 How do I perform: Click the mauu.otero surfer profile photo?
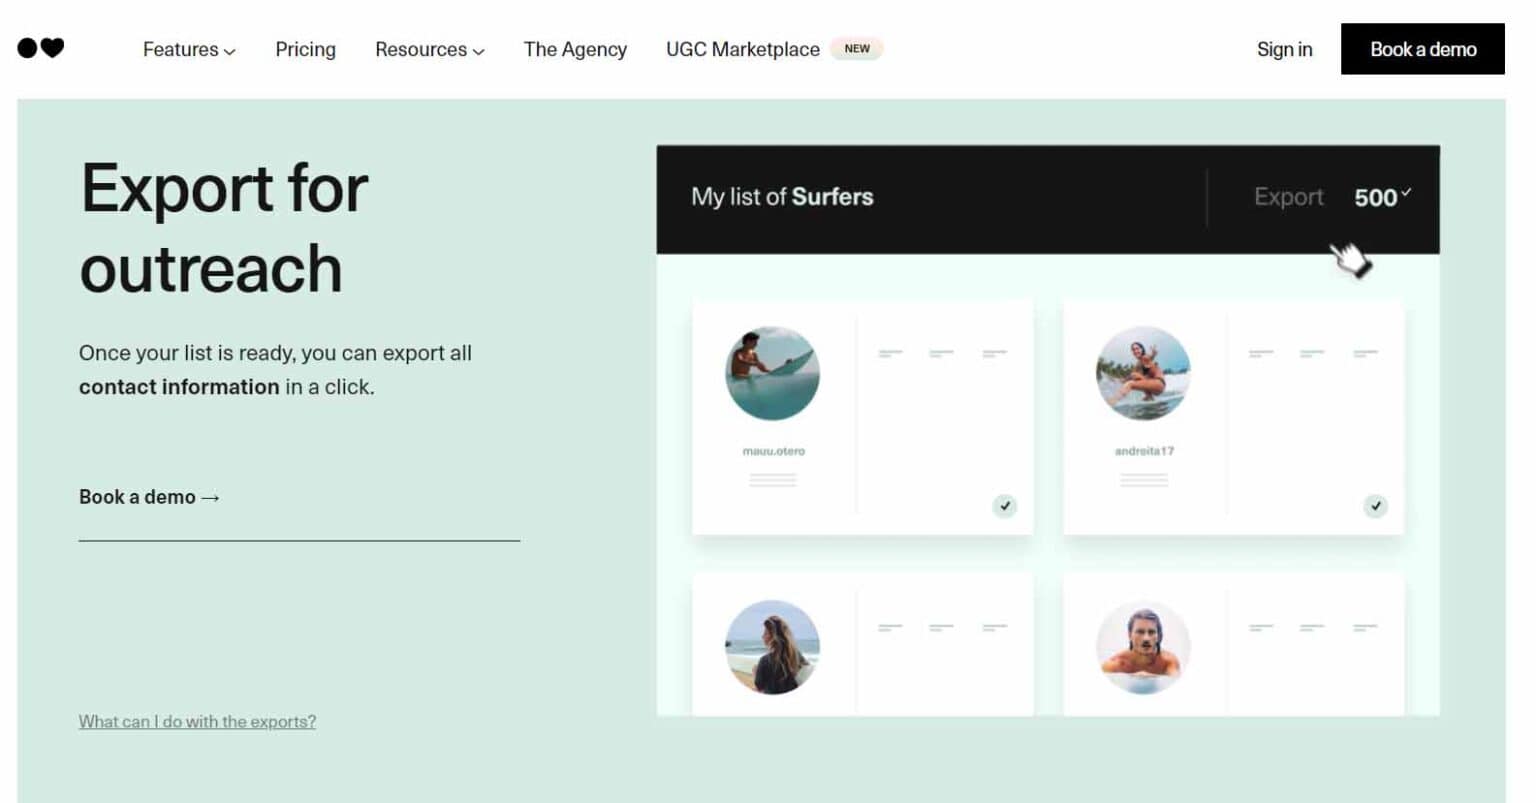tap(772, 373)
